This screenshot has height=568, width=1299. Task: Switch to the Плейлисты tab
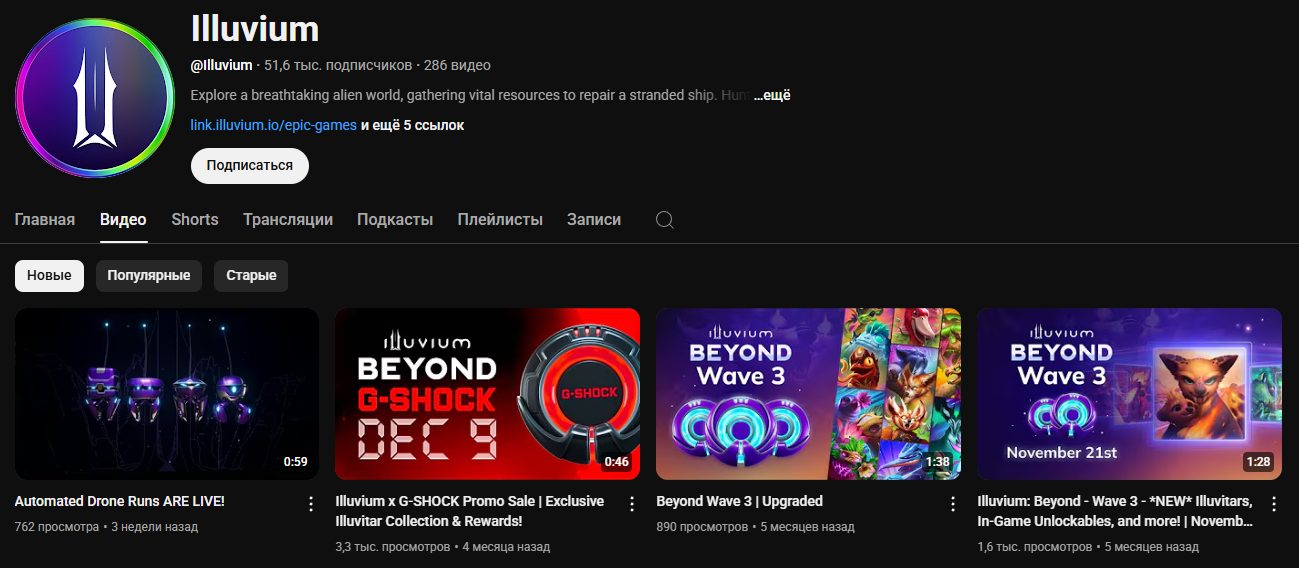tap(500, 220)
